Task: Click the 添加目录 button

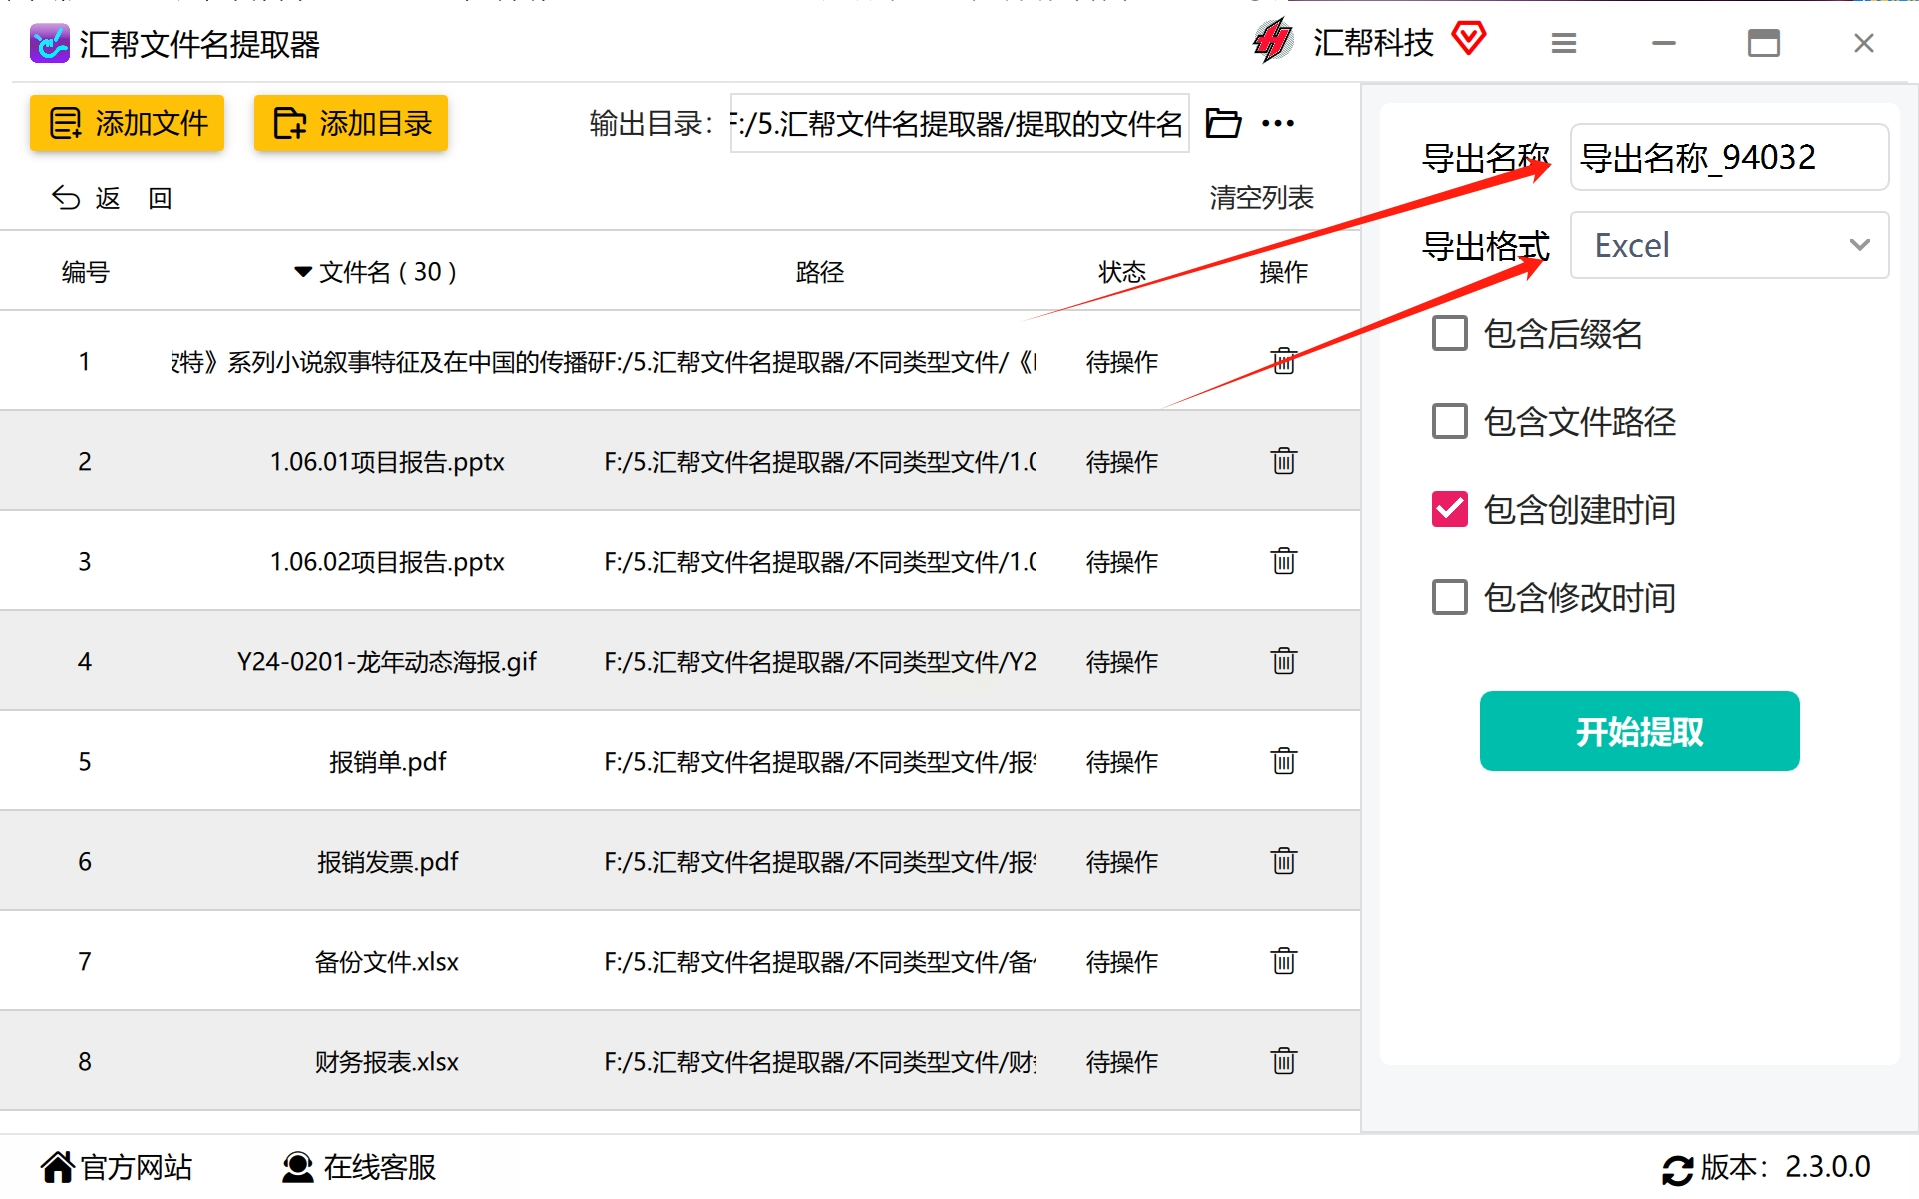Action: tap(351, 123)
